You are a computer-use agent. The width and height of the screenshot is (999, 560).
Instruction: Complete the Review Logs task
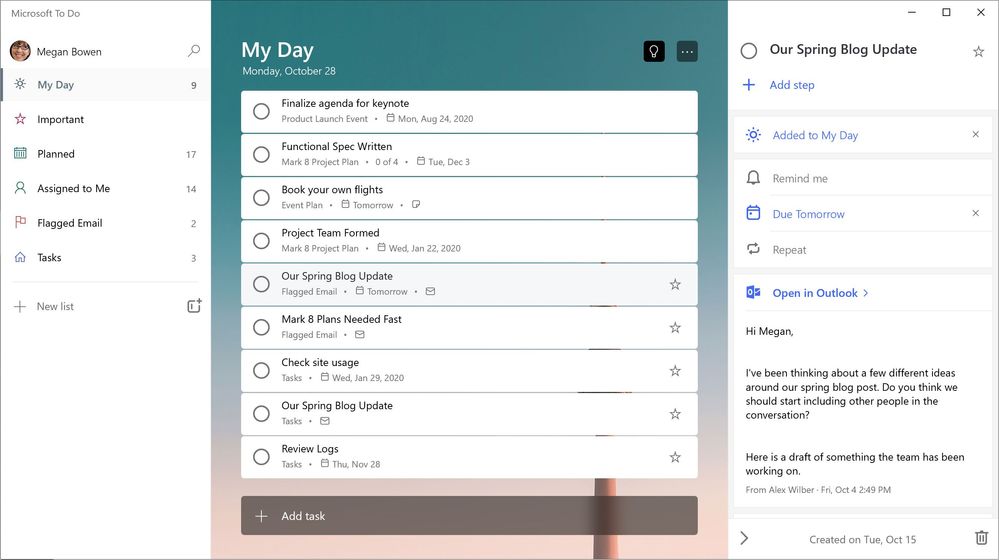[261, 457]
